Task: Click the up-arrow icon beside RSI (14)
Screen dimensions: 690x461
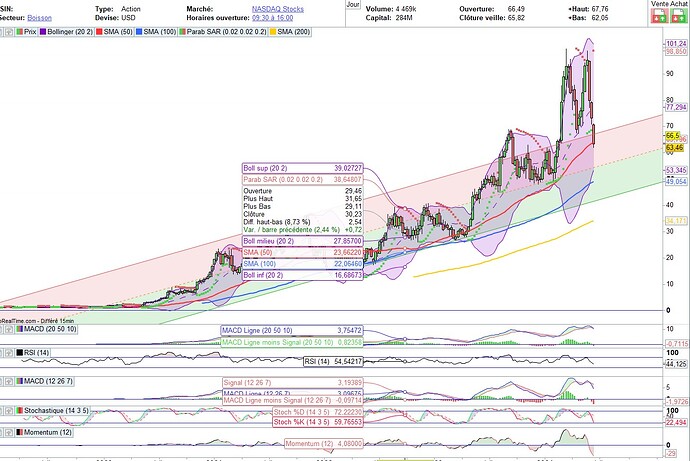Action: point(9,353)
